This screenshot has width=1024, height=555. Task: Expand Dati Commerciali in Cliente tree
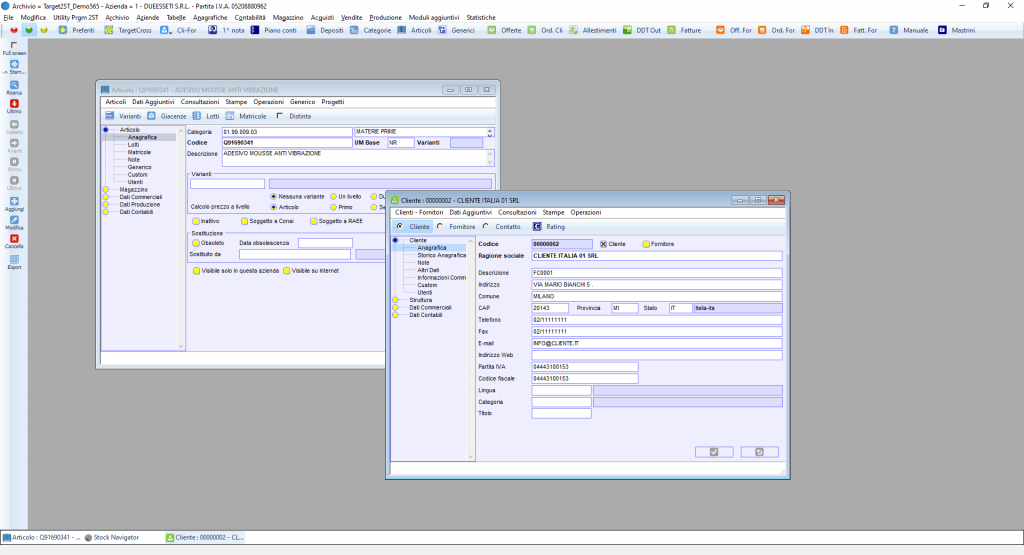[395, 308]
